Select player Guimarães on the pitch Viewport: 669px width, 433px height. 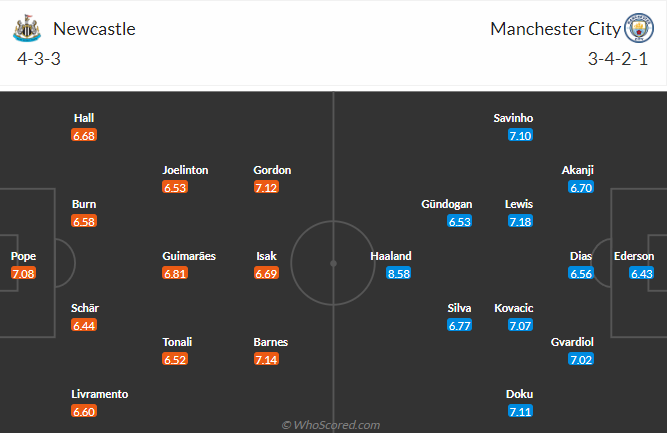189,256
